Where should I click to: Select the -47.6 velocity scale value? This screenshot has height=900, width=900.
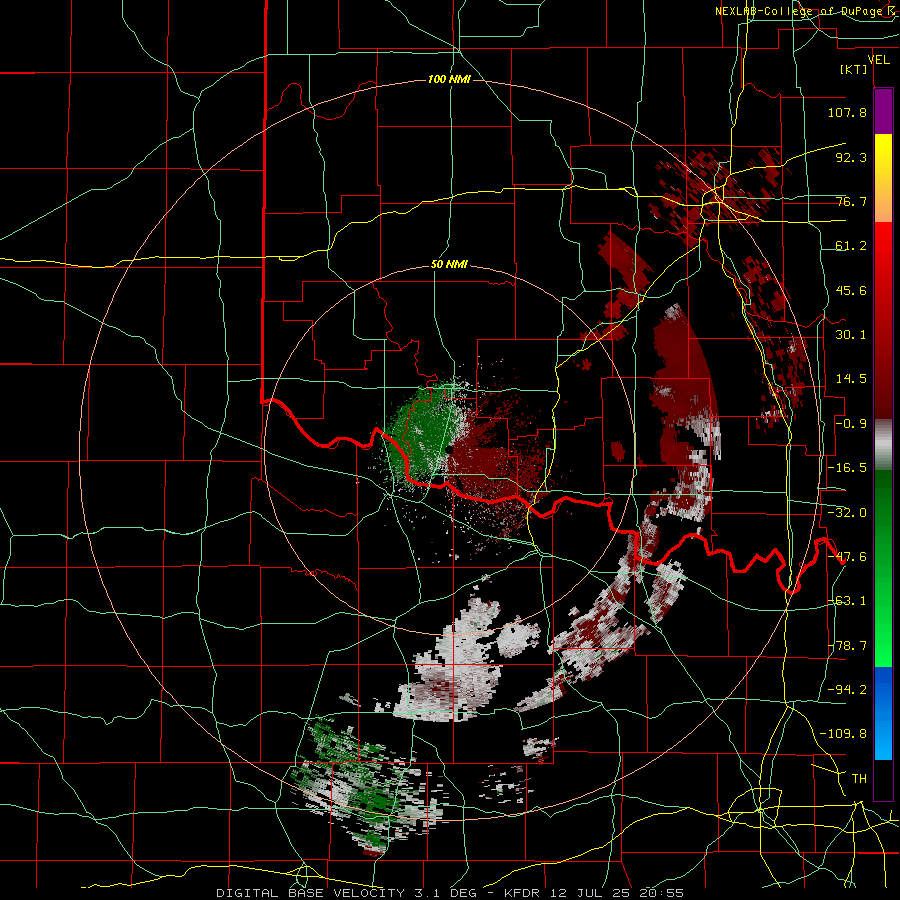tap(847, 557)
